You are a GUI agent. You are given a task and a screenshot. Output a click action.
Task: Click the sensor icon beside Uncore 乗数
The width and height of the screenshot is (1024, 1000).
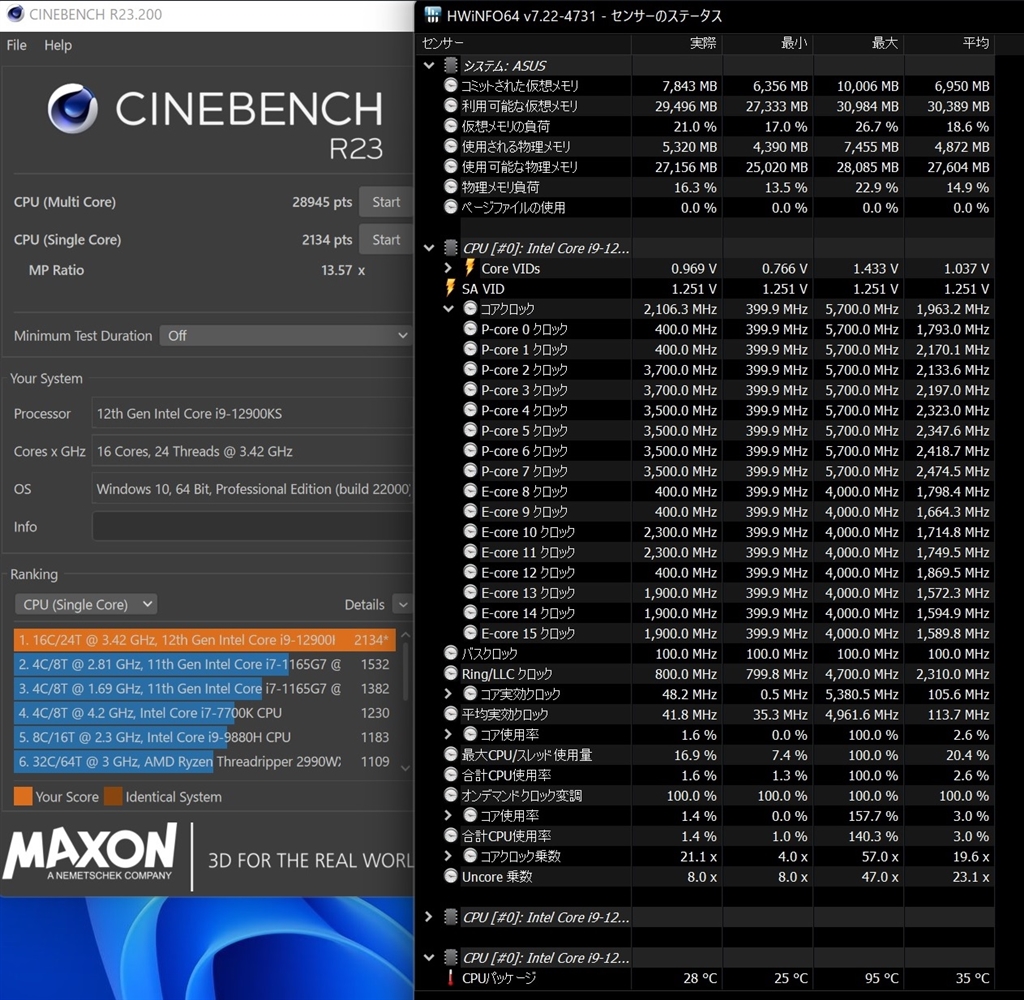click(451, 876)
